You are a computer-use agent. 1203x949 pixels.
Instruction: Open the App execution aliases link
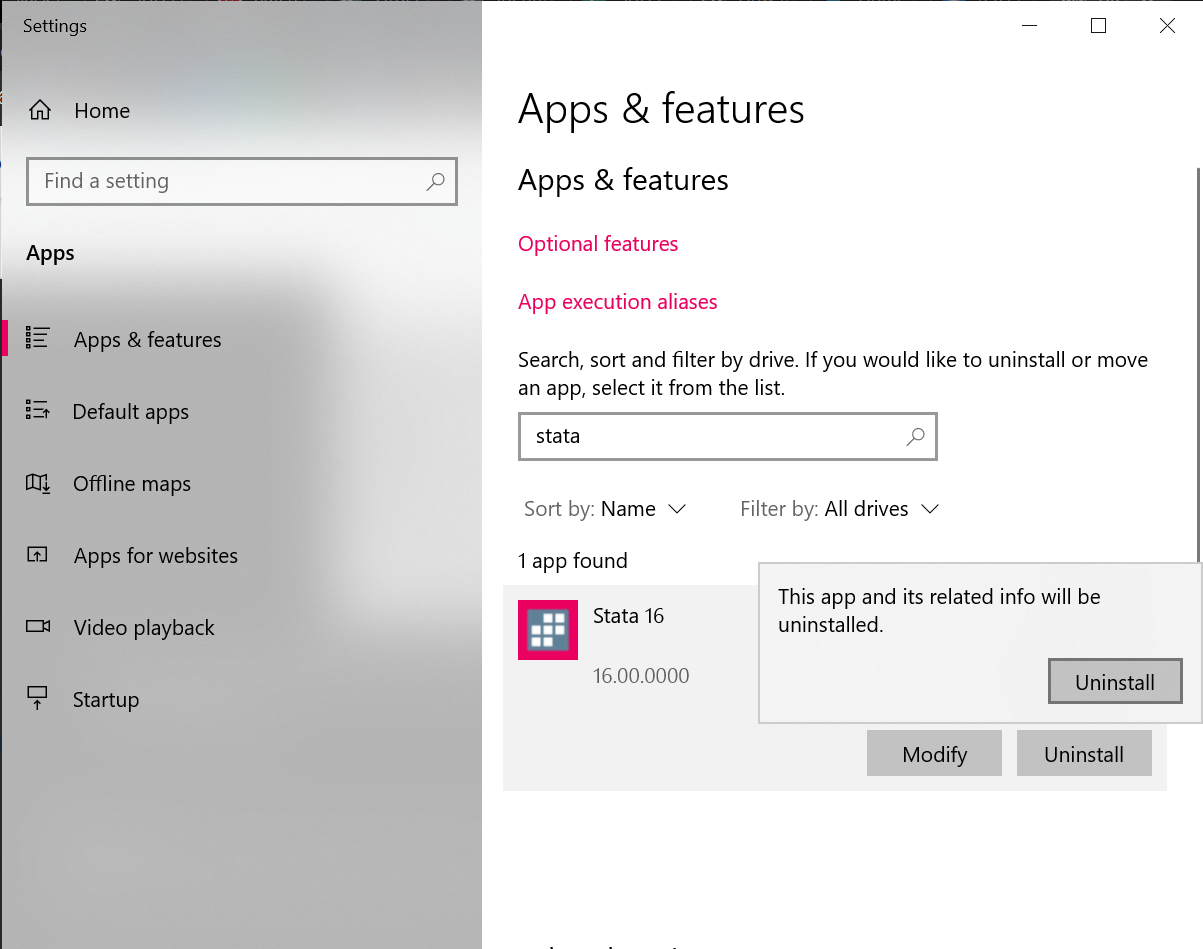pos(618,302)
